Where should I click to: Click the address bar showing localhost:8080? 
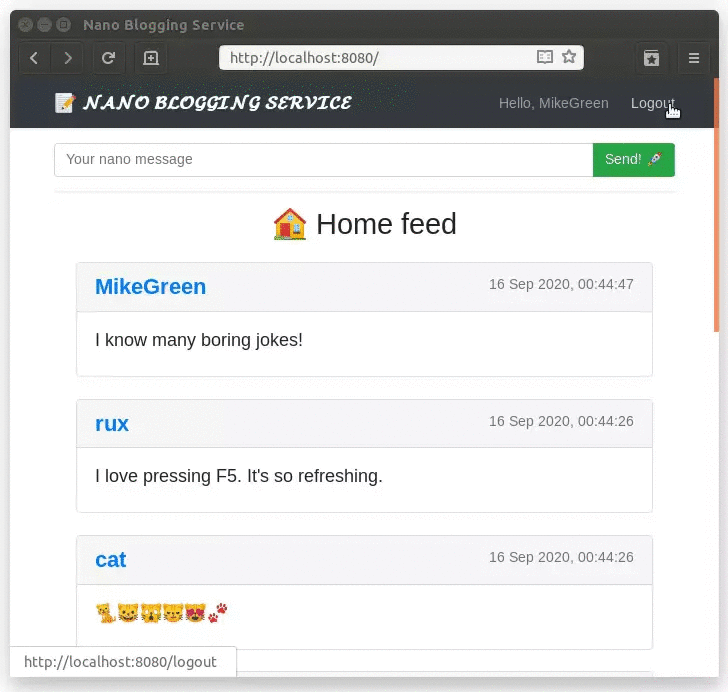401,58
